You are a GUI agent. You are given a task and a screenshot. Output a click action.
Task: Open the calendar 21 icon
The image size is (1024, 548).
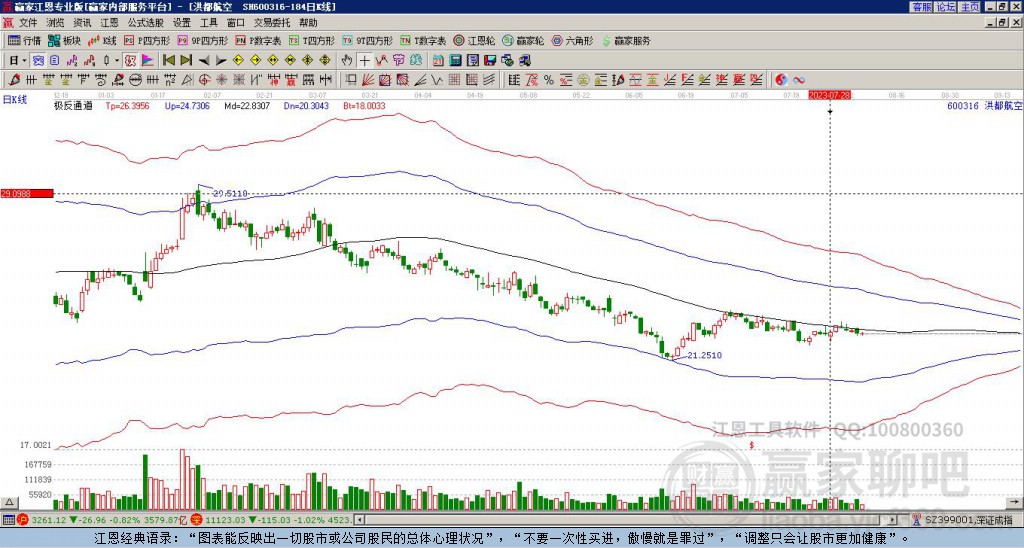[438, 61]
